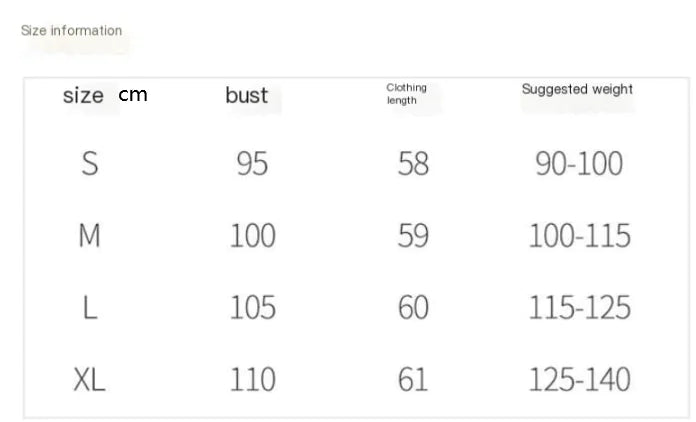The height and width of the screenshot is (422, 696).
Task: Click clothing length value 61
Action: 413,380
